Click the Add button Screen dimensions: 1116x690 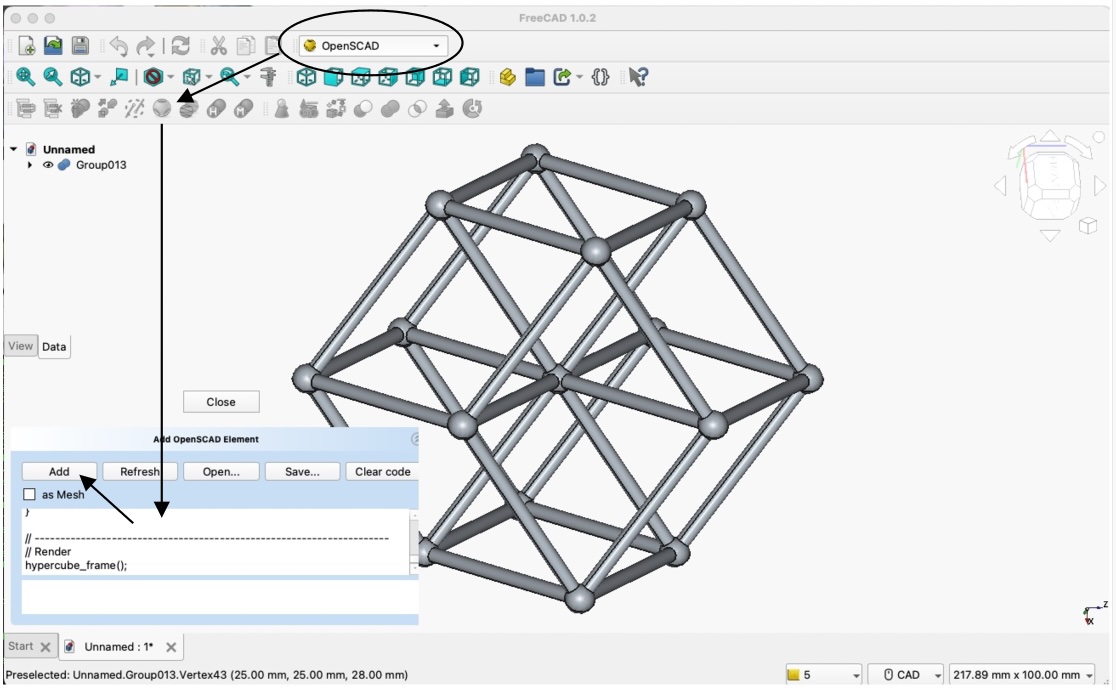tap(59, 472)
